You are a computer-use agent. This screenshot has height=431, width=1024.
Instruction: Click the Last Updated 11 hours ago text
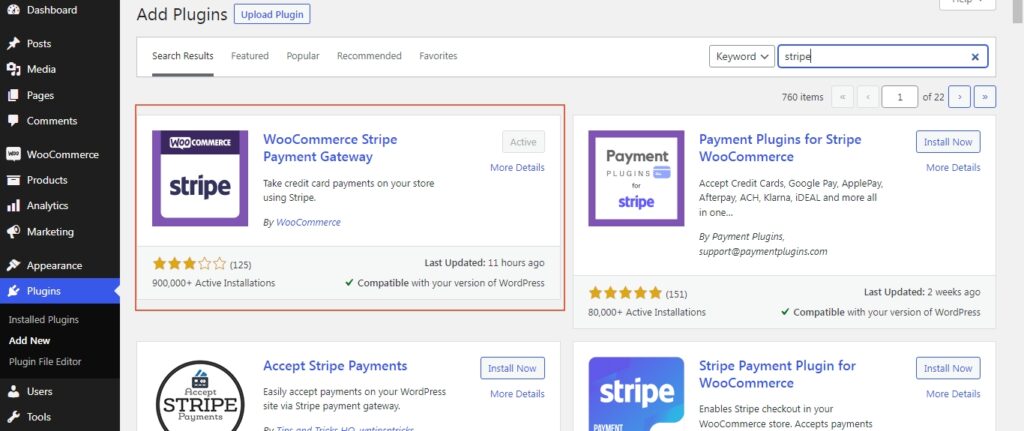[x=485, y=263]
